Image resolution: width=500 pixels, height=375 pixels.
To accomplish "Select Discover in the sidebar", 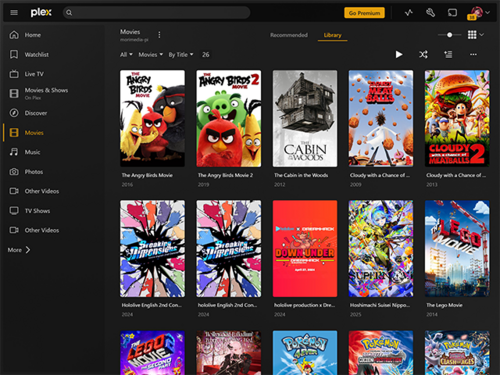I will click(36, 113).
